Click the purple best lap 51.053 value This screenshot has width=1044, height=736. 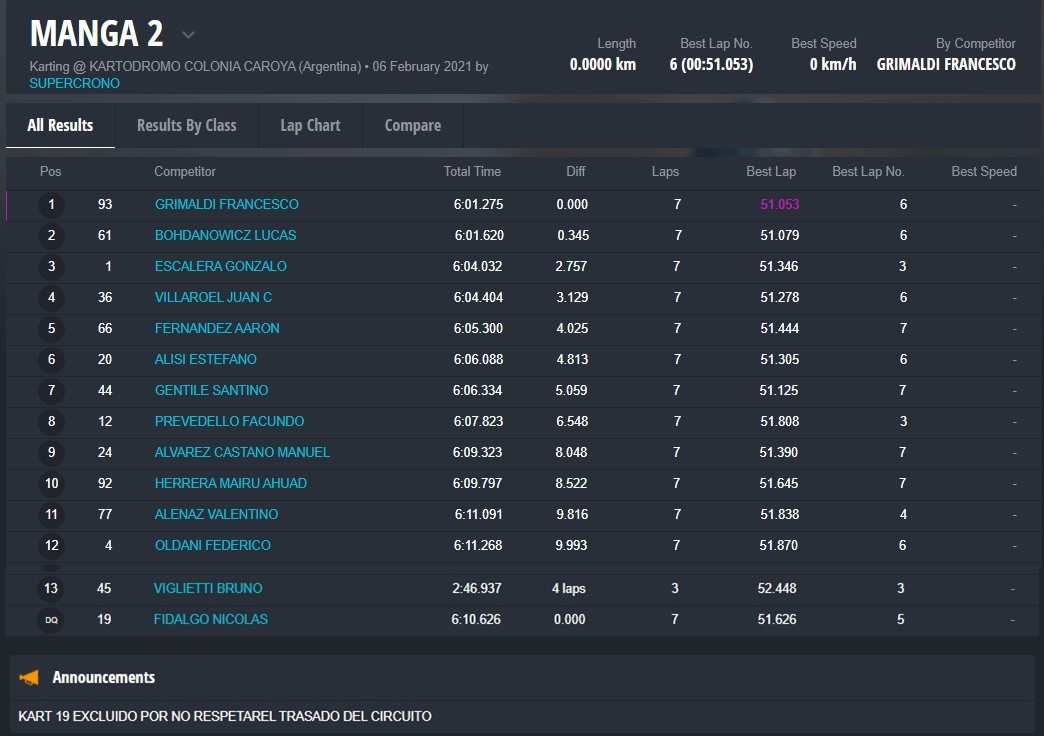(x=779, y=204)
